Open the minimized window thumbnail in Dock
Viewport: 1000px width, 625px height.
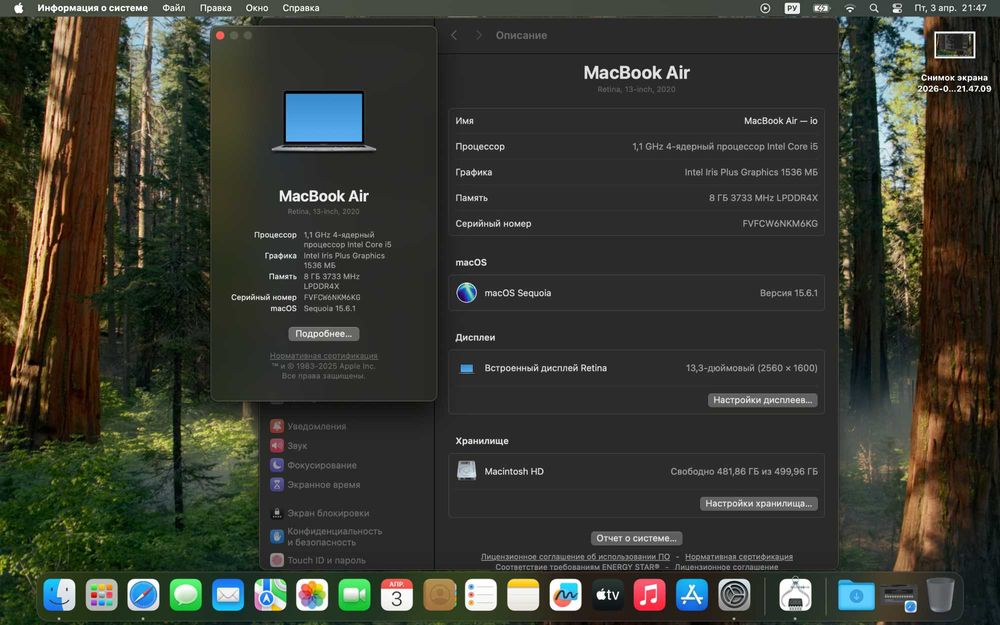point(899,597)
